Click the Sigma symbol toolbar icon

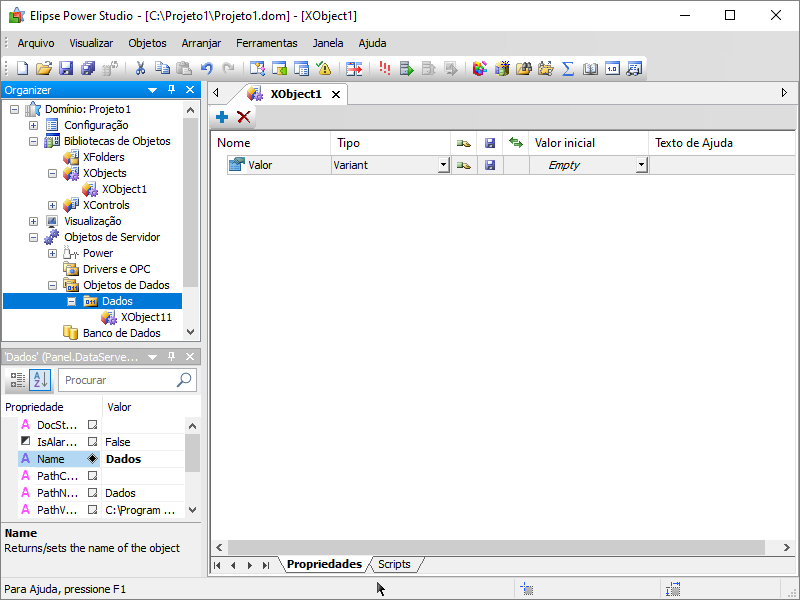point(568,68)
